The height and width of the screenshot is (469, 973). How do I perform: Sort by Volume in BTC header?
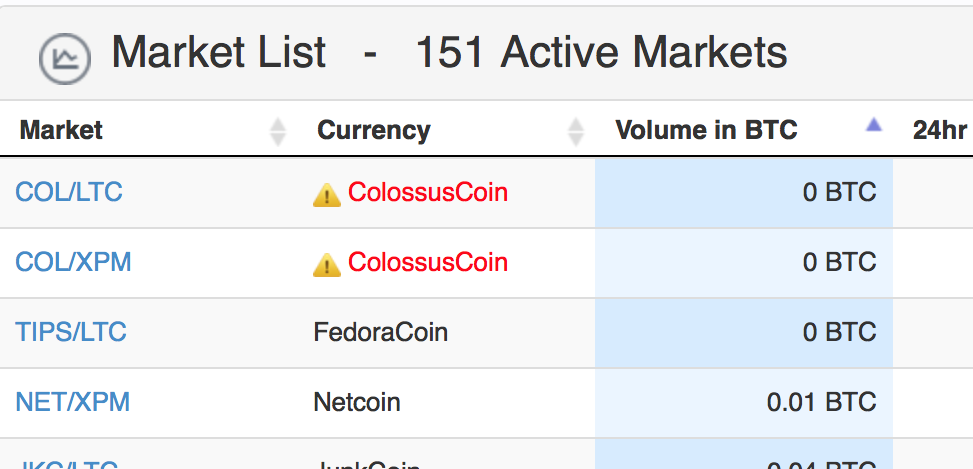point(706,130)
